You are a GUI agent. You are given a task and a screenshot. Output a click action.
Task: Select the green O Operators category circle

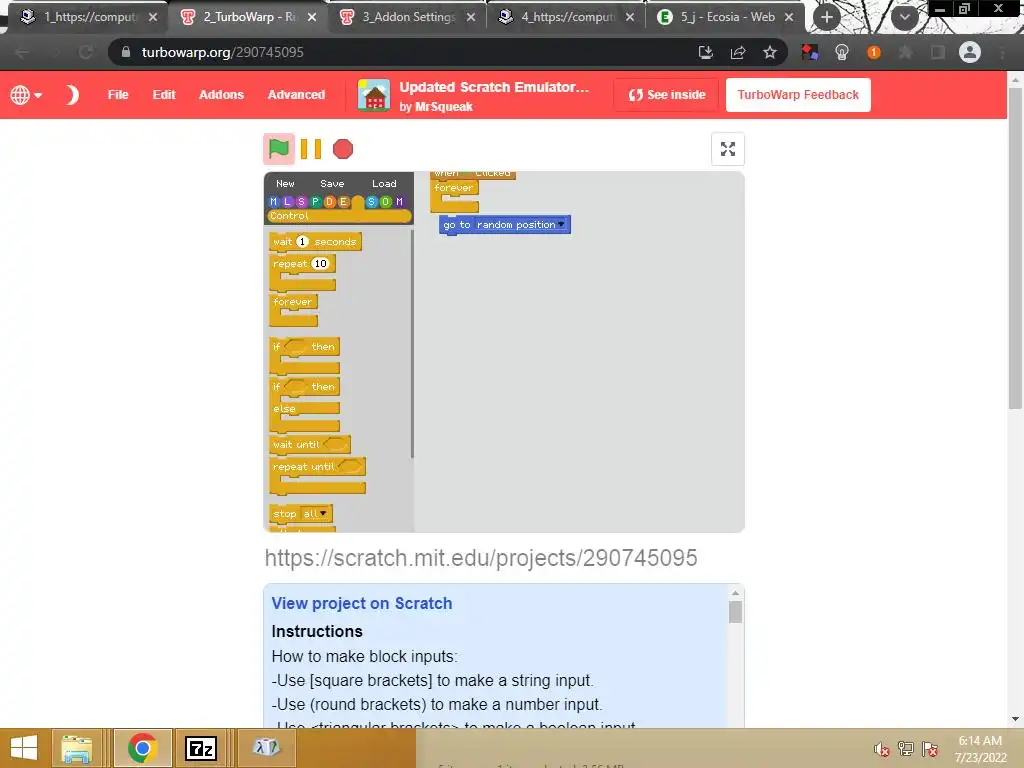coord(385,202)
